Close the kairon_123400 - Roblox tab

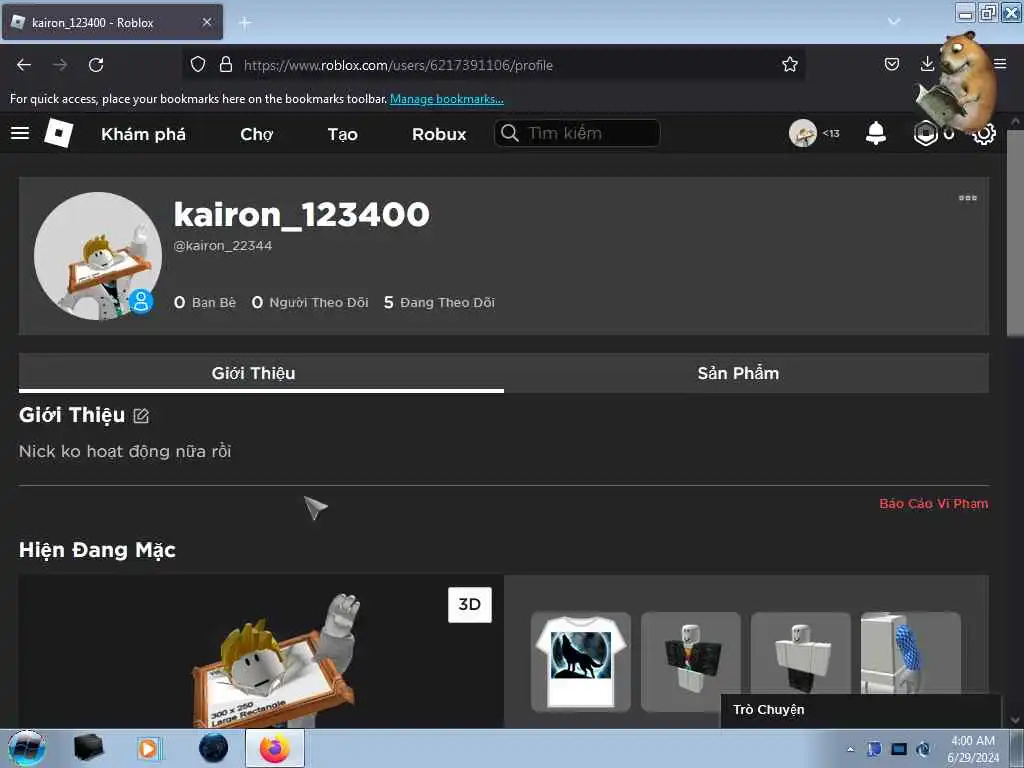206,22
